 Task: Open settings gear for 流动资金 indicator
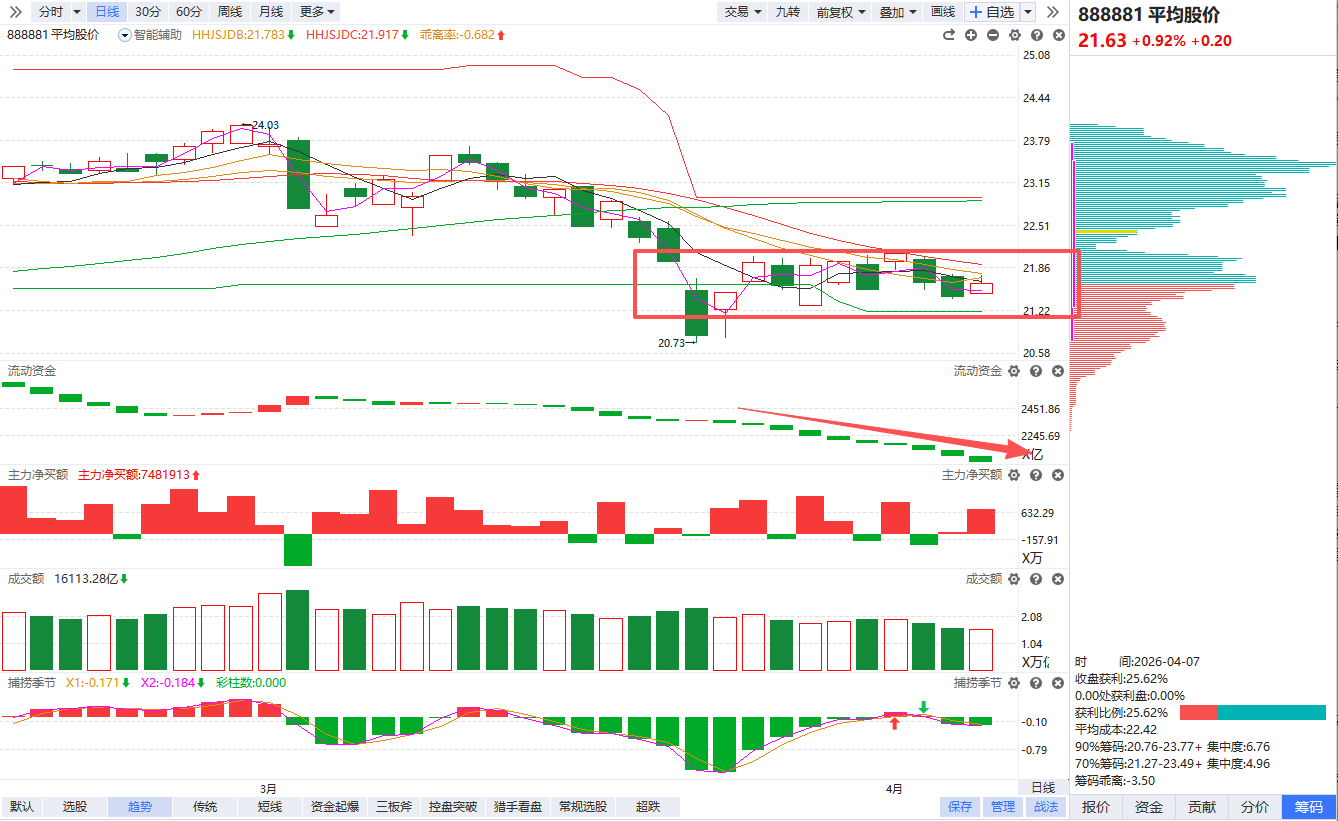click(1014, 371)
